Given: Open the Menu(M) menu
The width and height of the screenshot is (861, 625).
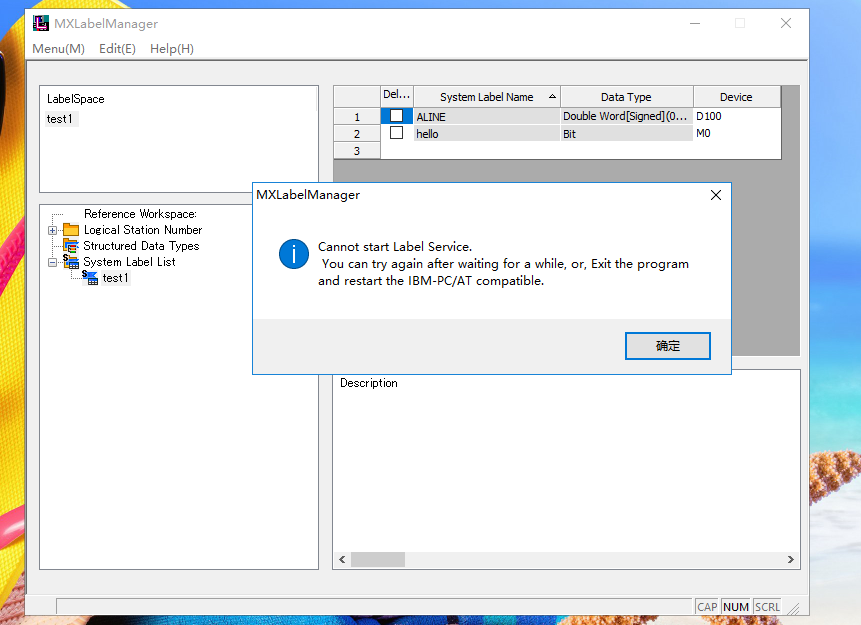Looking at the screenshot, I should click(58, 49).
